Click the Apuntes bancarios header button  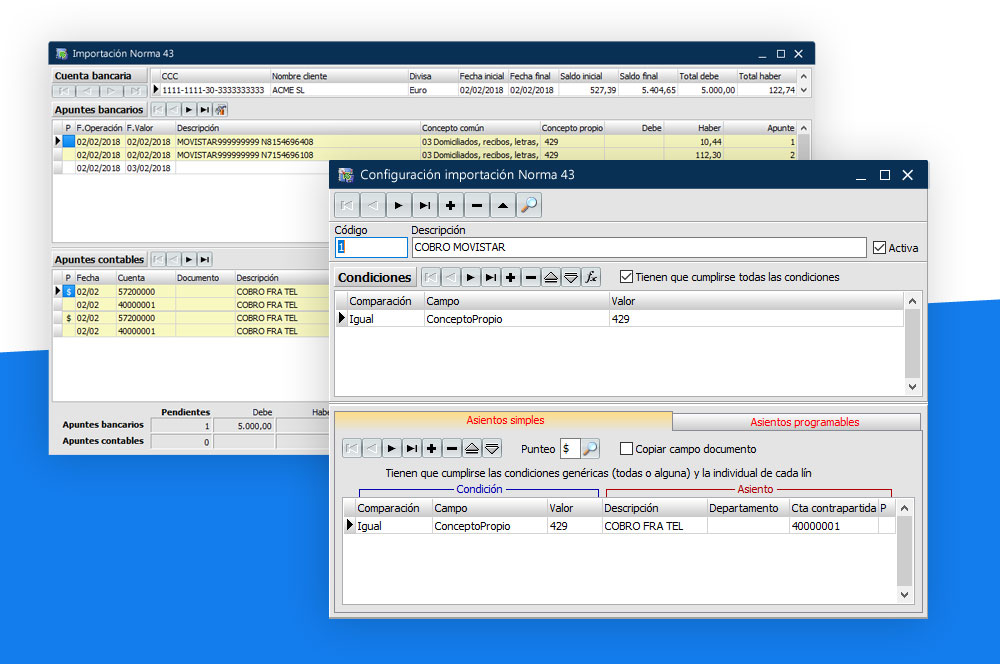(x=99, y=109)
